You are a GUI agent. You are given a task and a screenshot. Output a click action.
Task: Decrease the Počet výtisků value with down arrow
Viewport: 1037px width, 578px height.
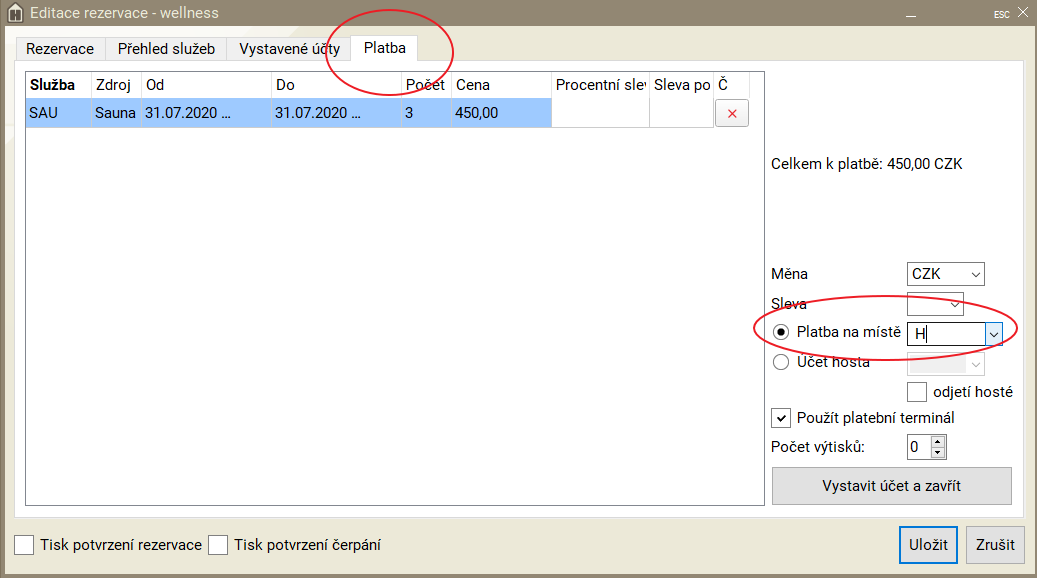click(937, 453)
